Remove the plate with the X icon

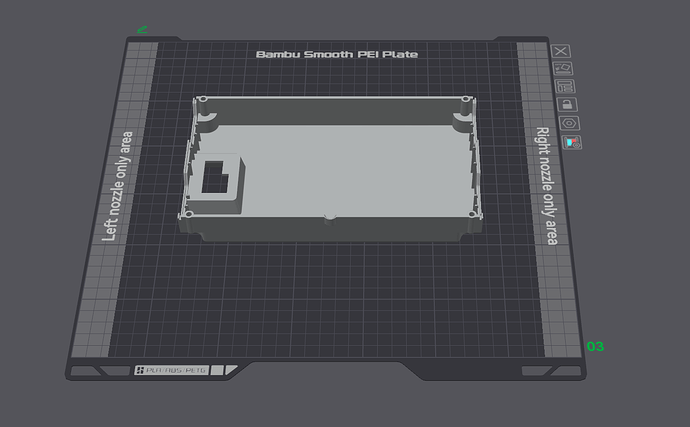(561, 51)
